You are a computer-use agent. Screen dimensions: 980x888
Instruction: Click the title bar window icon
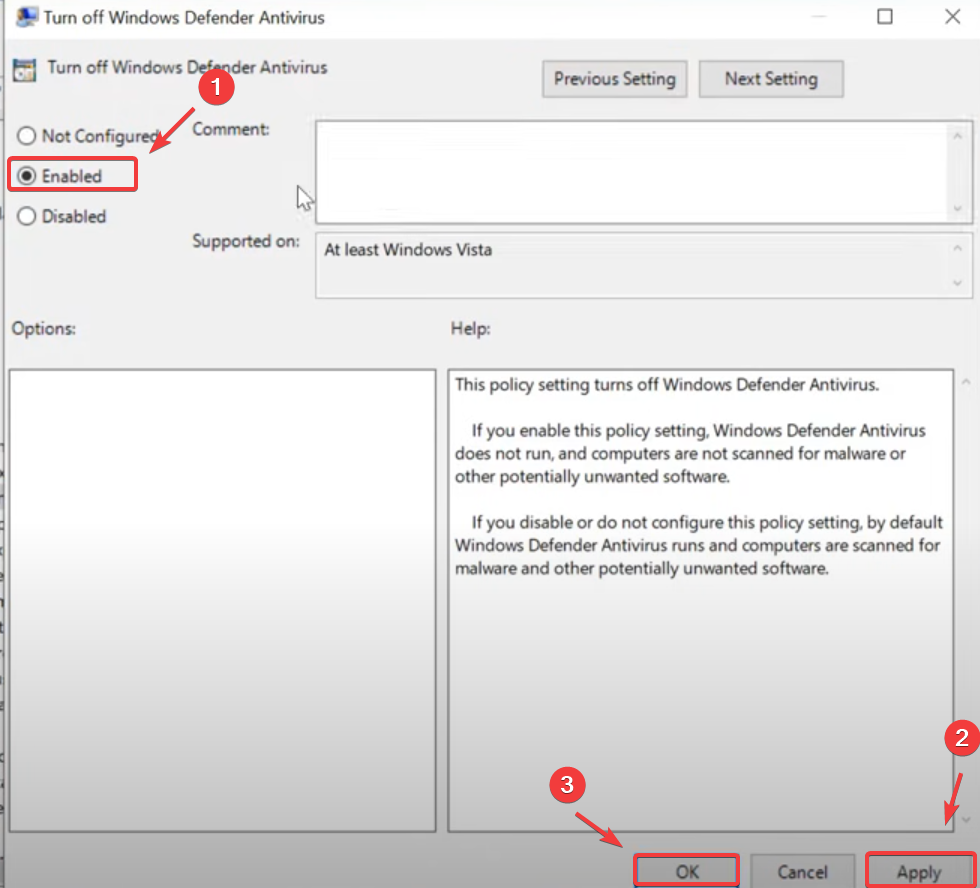[x=26, y=16]
